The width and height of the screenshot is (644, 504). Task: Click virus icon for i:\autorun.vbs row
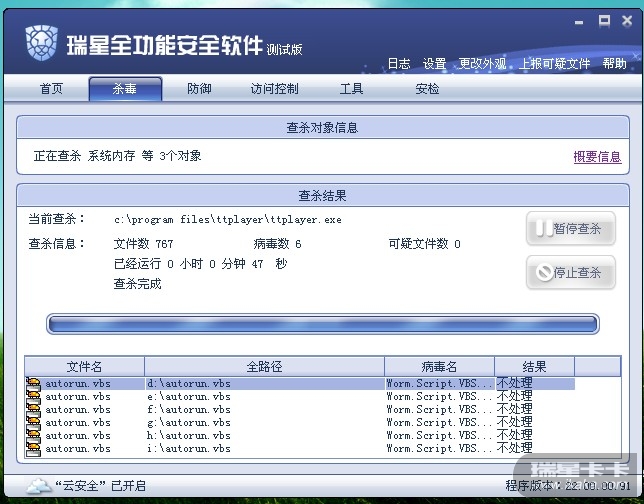33,449
